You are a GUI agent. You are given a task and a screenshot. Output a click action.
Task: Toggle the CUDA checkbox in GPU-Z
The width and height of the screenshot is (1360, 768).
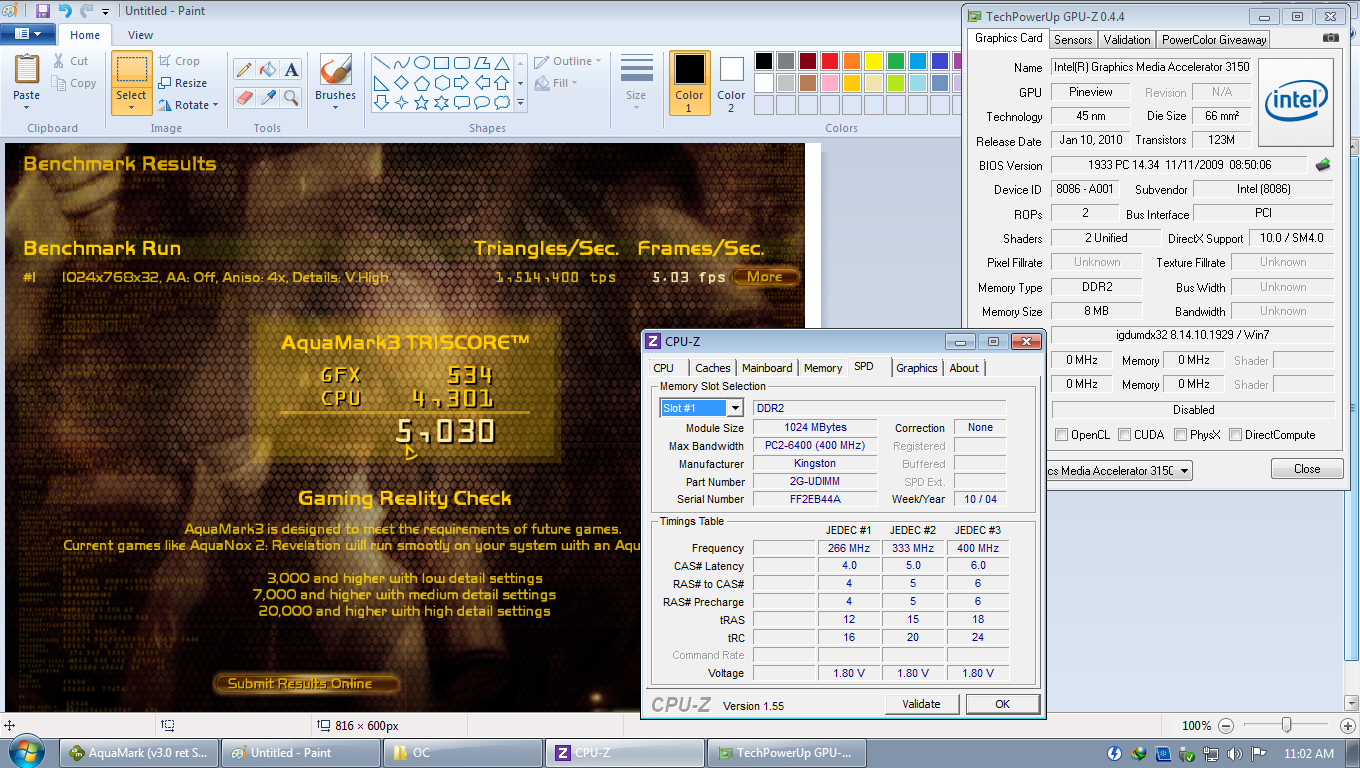pyautogui.click(x=1125, y=435)
